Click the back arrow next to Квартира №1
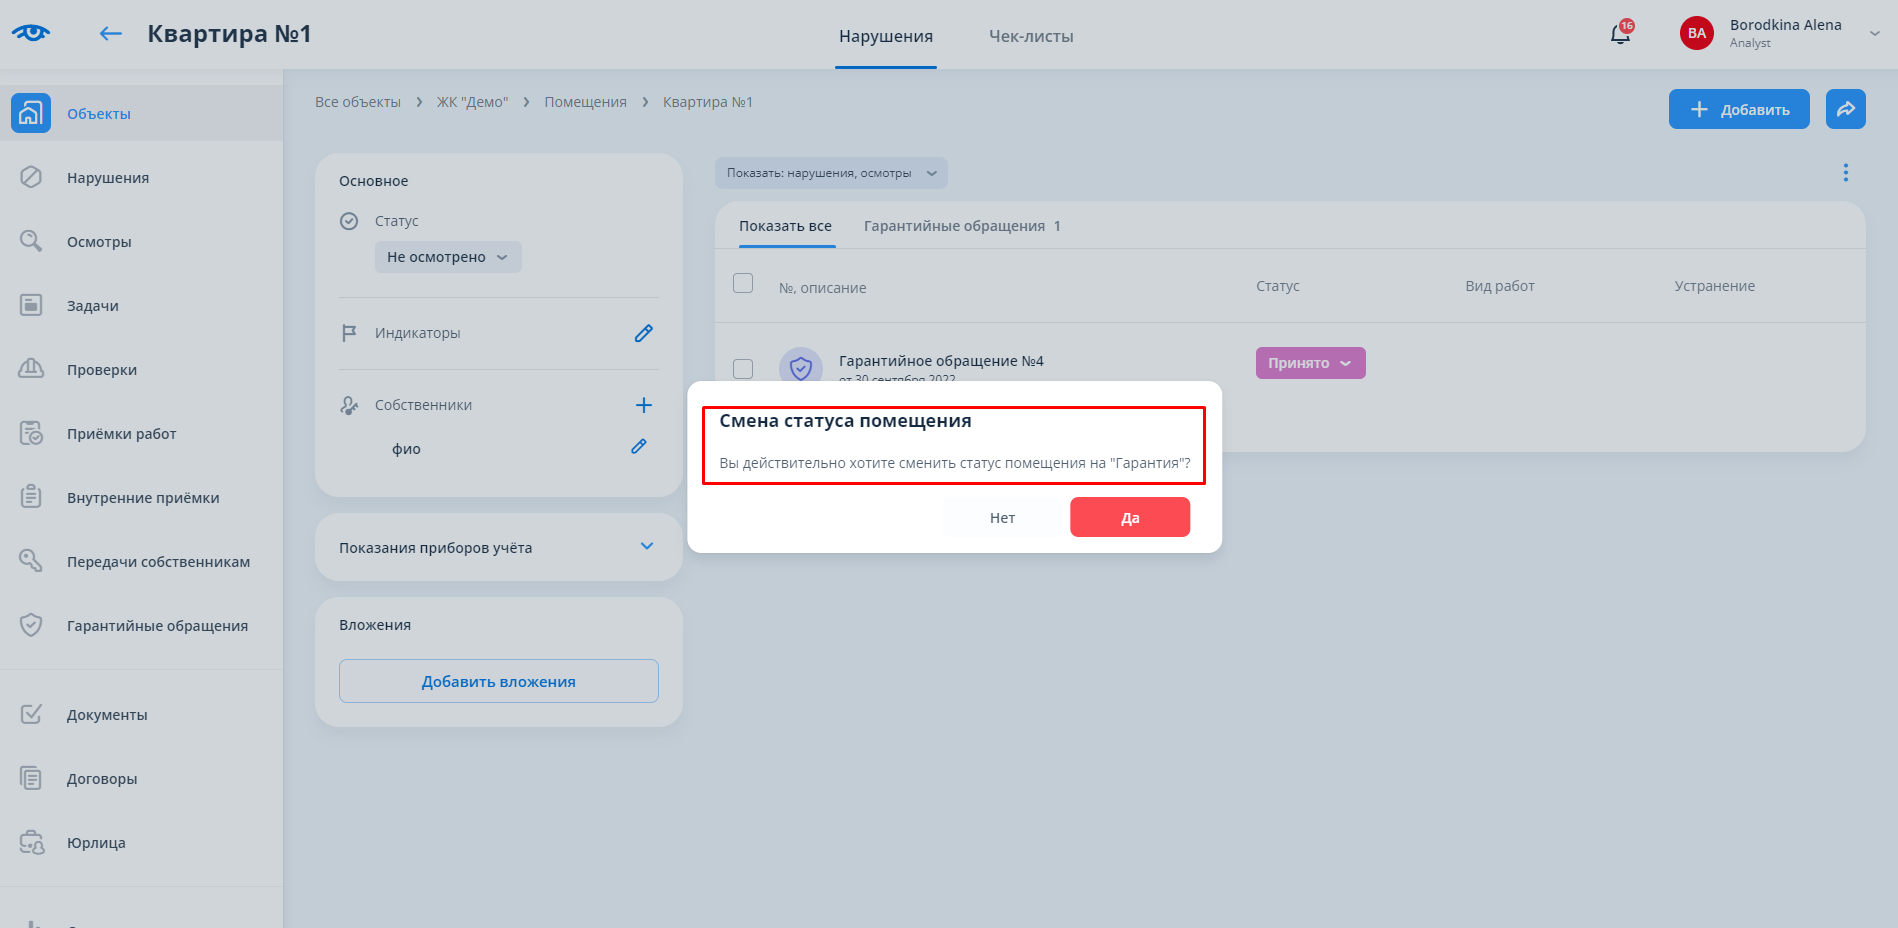1898x928 pixels. 110,34
